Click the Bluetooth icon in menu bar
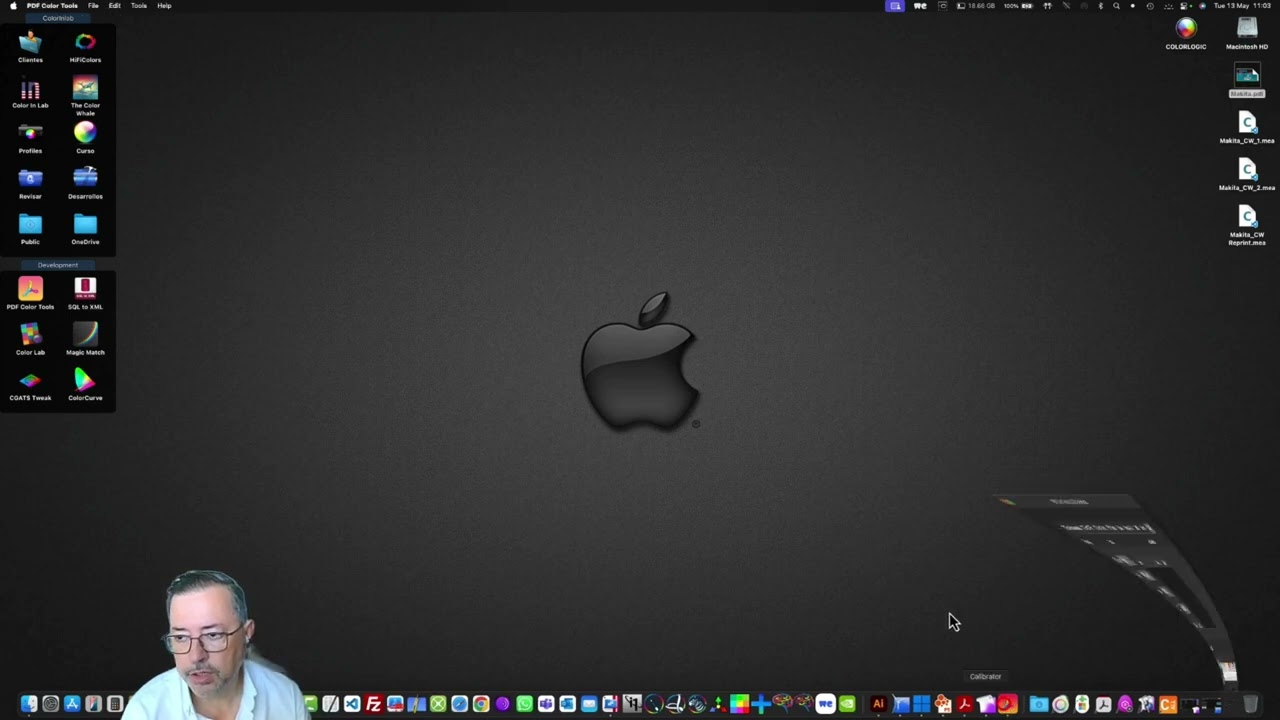This screenshot has width=1280, height=720. pos(1100,6)
